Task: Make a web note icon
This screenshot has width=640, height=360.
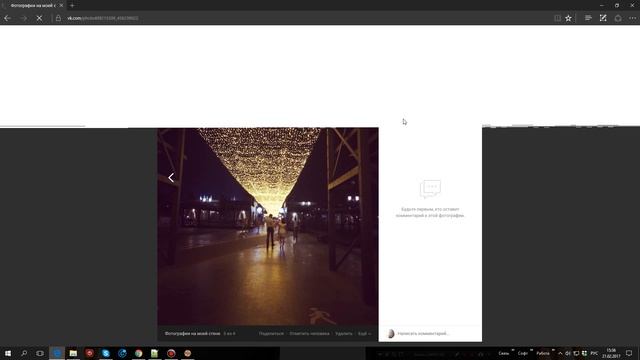Action: pyautogui.click(x=603, y=18)
